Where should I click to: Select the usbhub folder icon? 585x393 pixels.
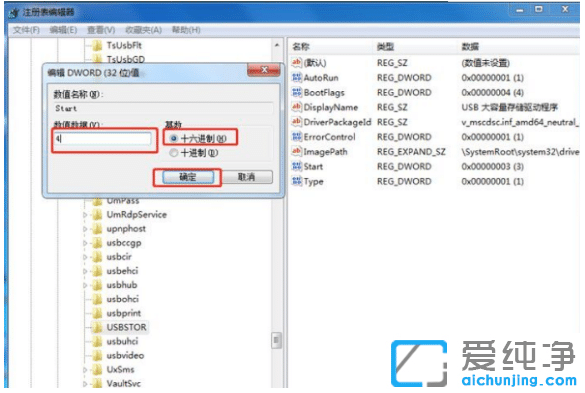pyautogui.click(x=97, y=286)
